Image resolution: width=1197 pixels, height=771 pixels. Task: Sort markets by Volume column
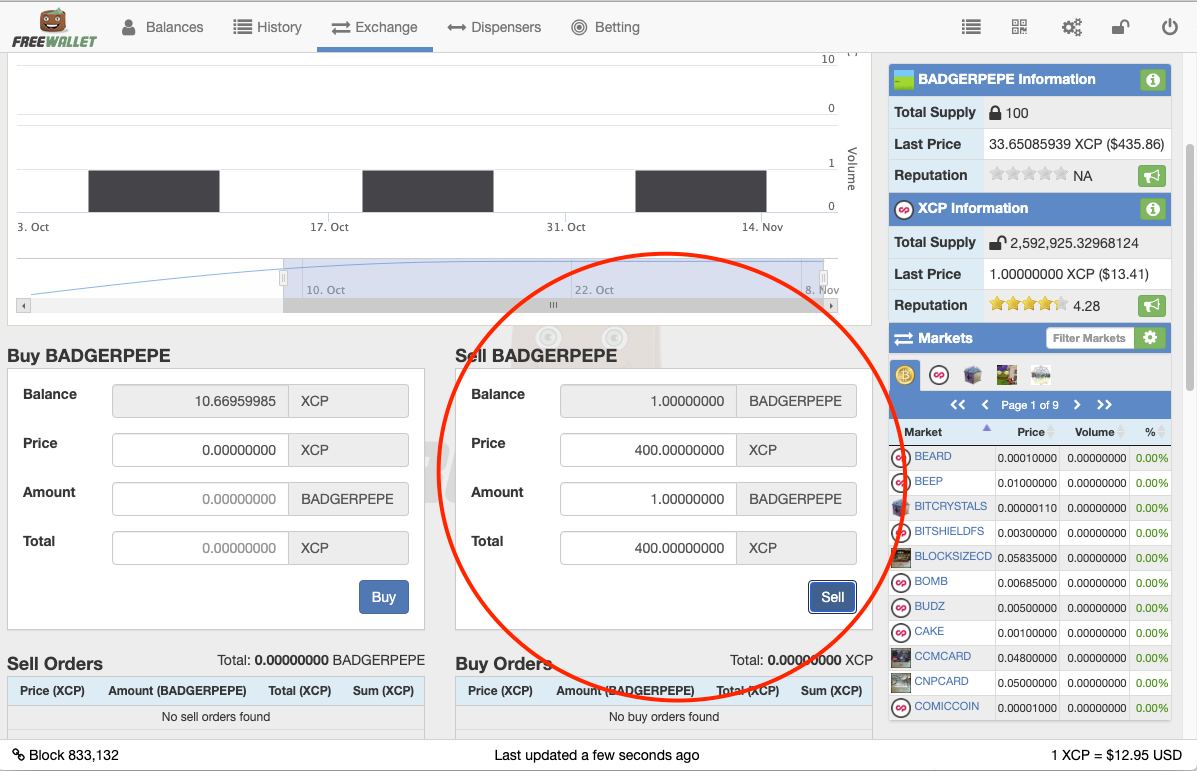pyautogui.click(x=1095, y=432)
